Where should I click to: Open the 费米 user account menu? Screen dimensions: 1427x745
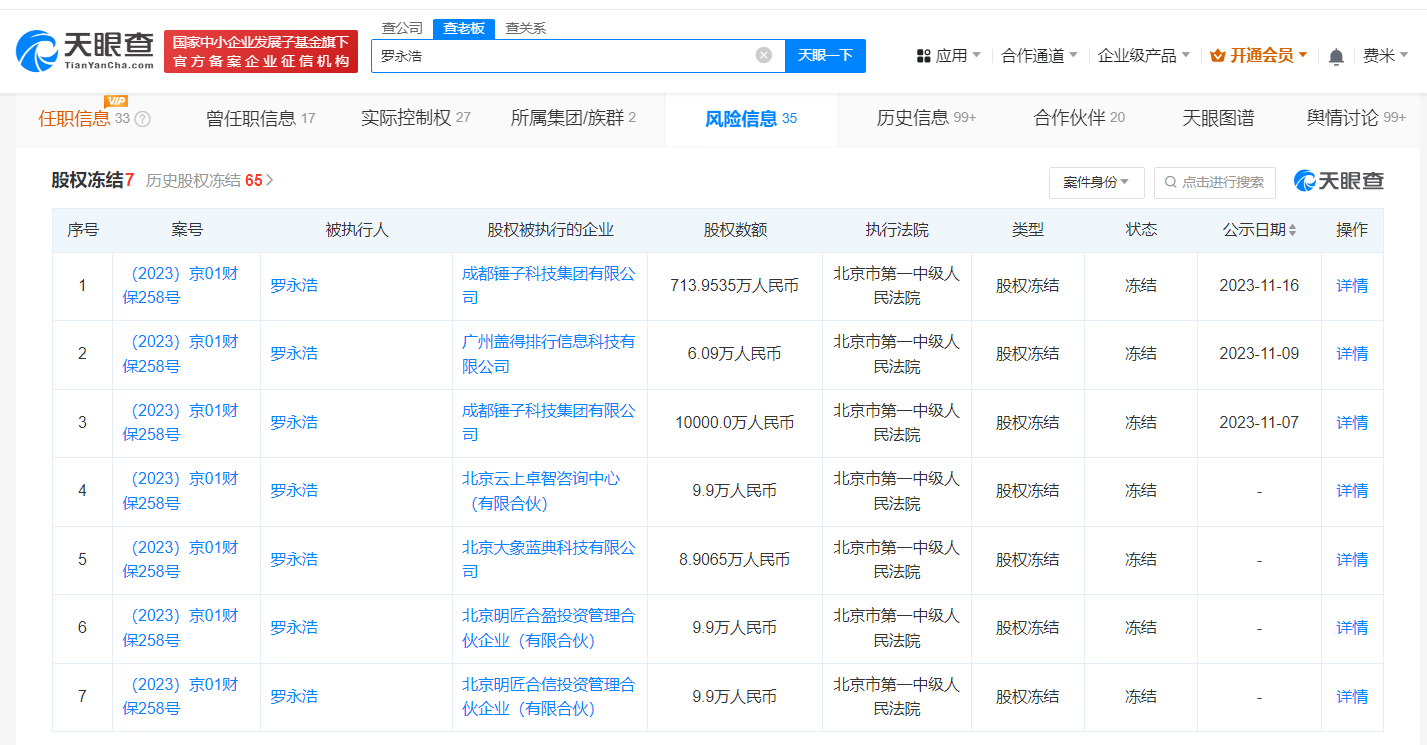coord(1385,56)
